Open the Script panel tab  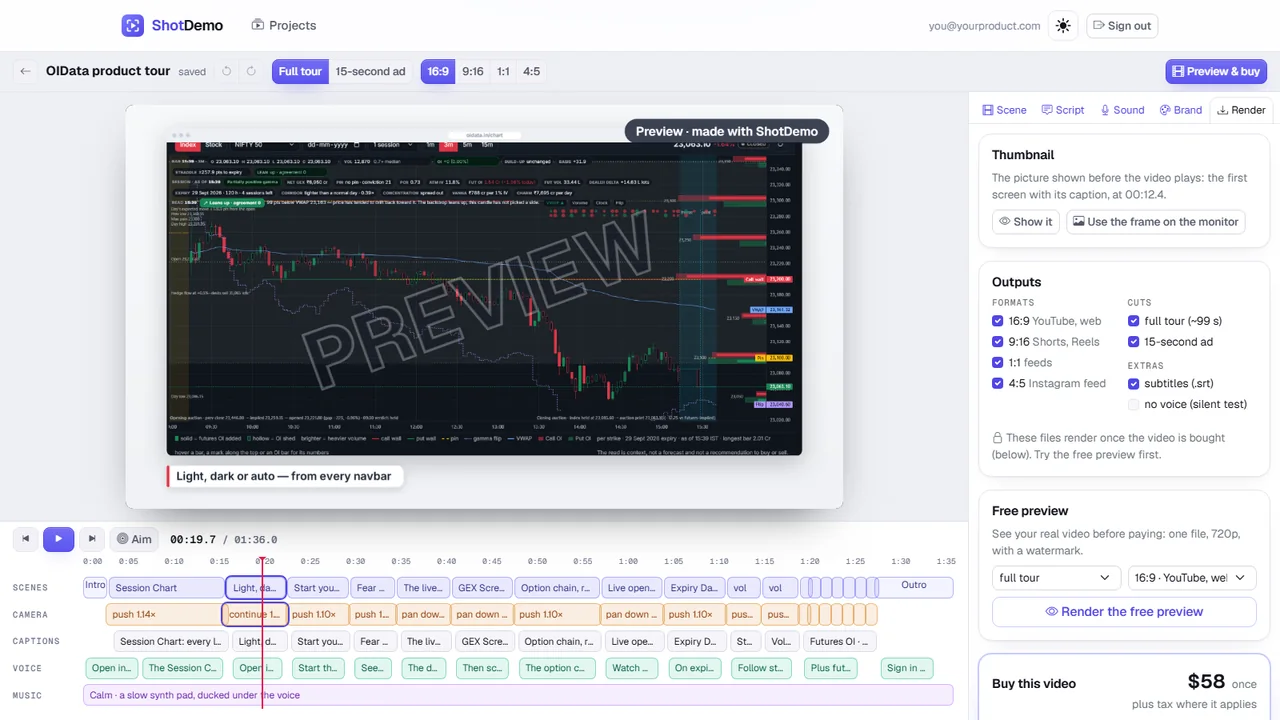(x=1063, y=110)
